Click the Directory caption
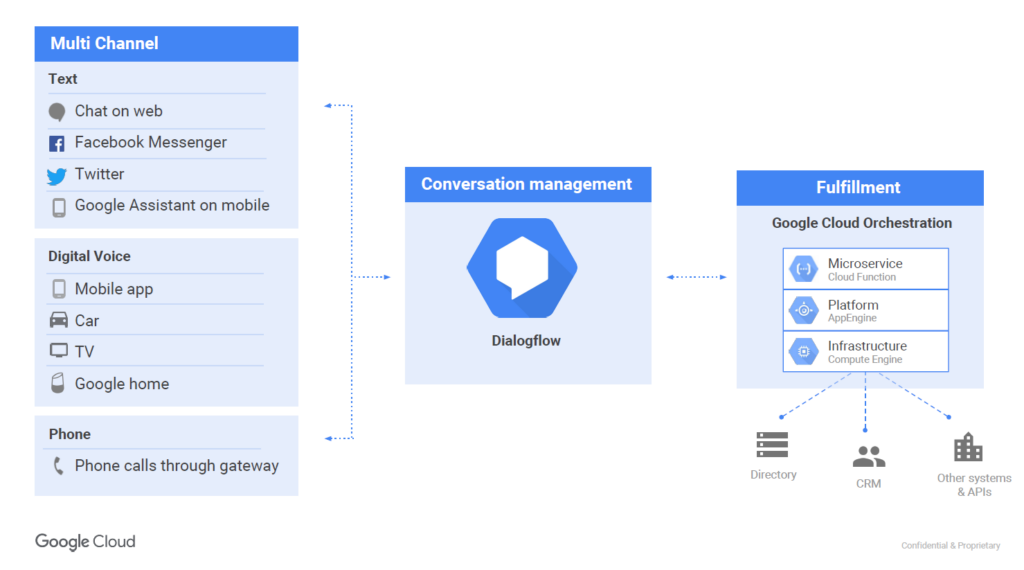 773,475
